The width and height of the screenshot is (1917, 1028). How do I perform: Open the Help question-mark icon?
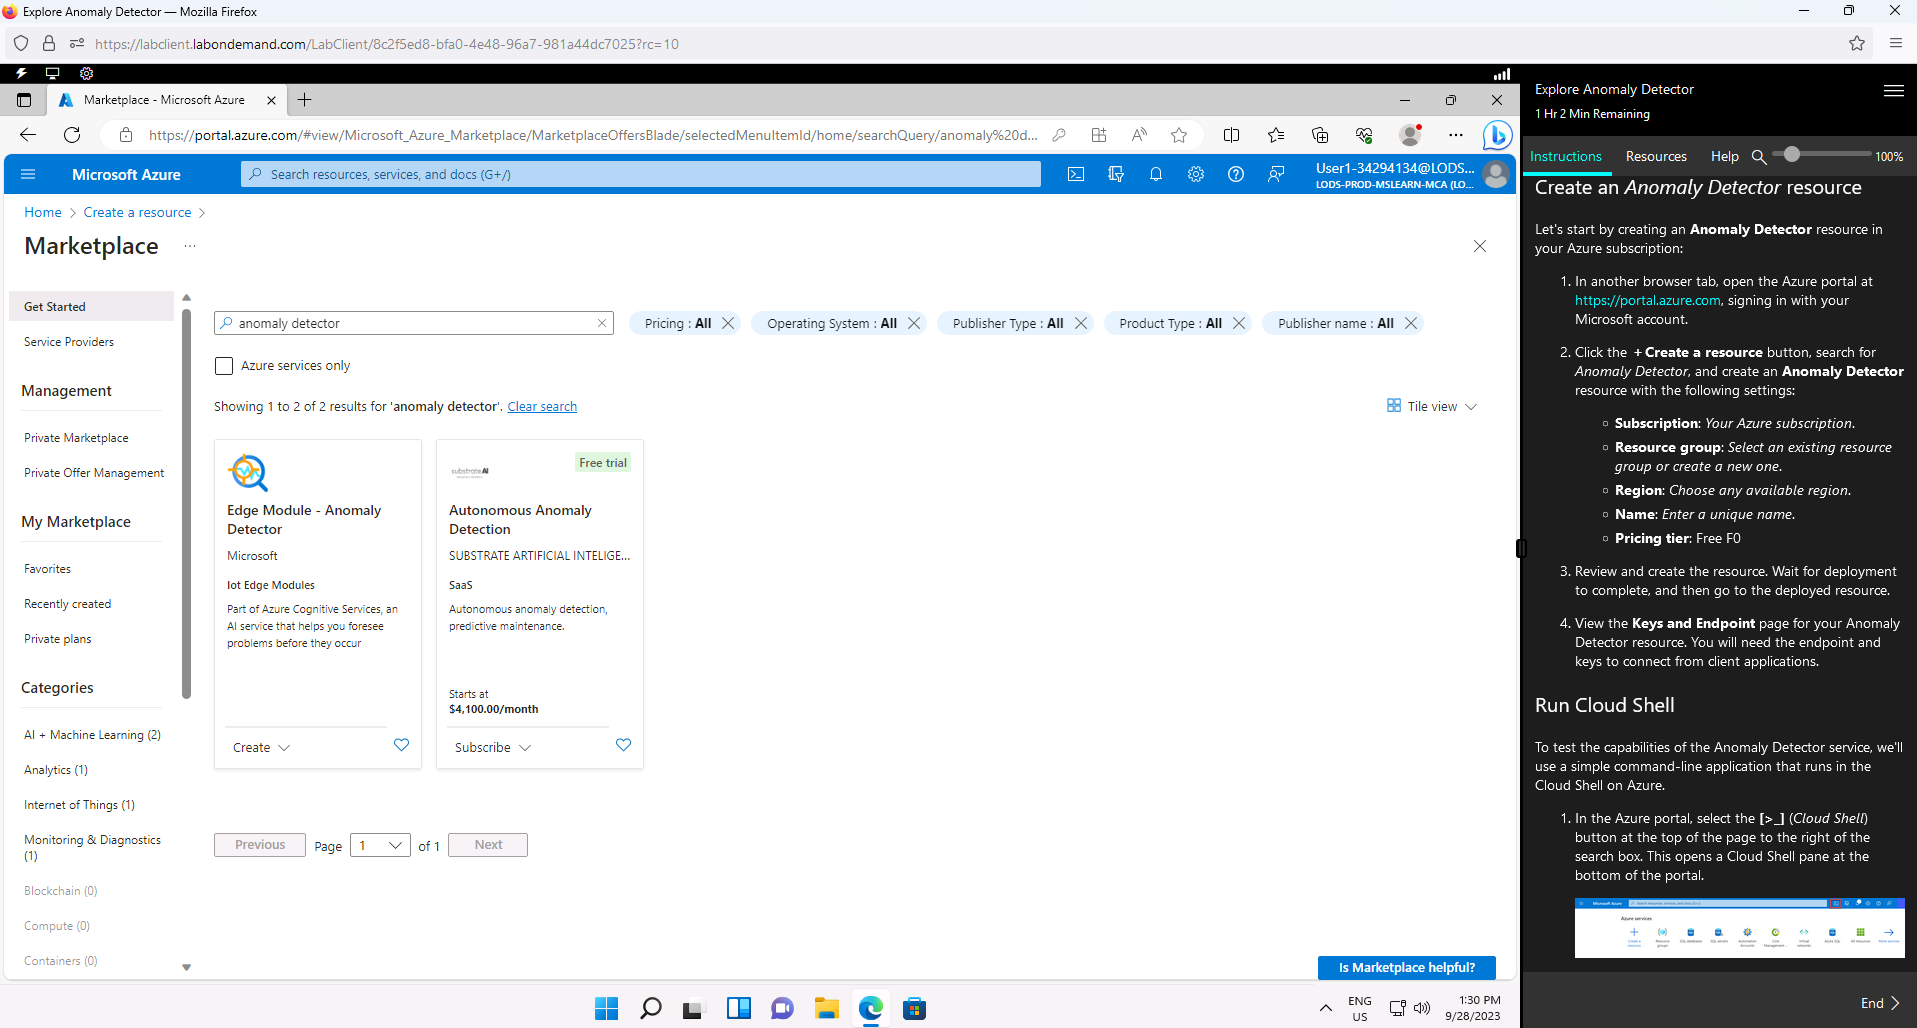(x=1236, y=174)
